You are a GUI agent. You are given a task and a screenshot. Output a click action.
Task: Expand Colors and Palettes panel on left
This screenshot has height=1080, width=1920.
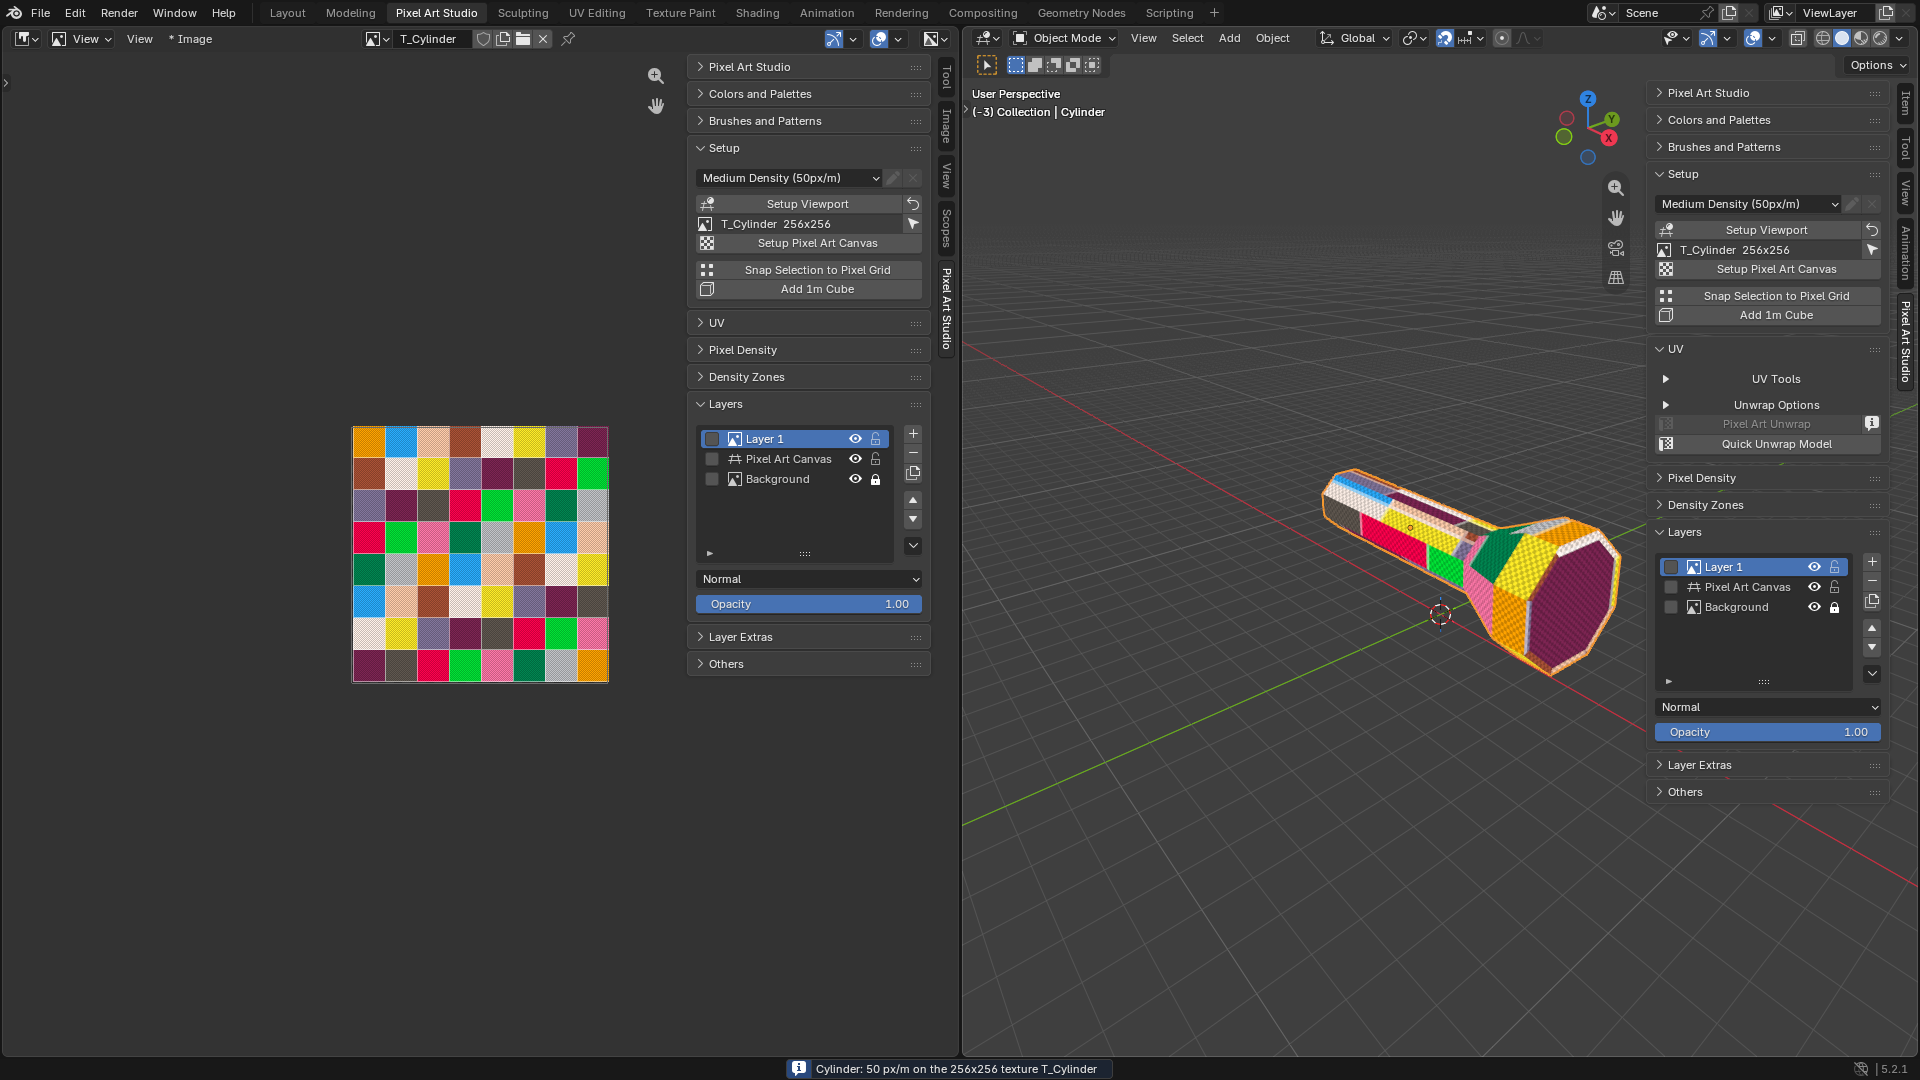[808, 94]
